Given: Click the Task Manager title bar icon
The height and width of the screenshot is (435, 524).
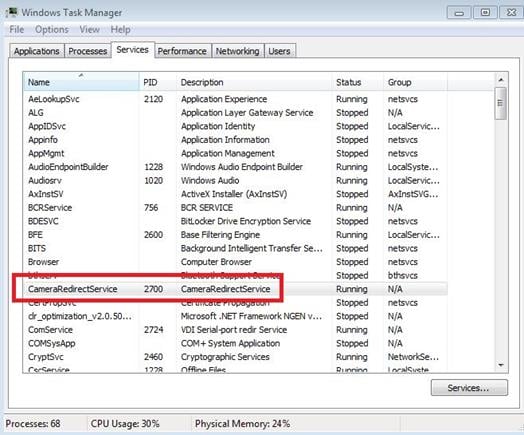Looking at the screenshot, I should click(x=11, y=12).
